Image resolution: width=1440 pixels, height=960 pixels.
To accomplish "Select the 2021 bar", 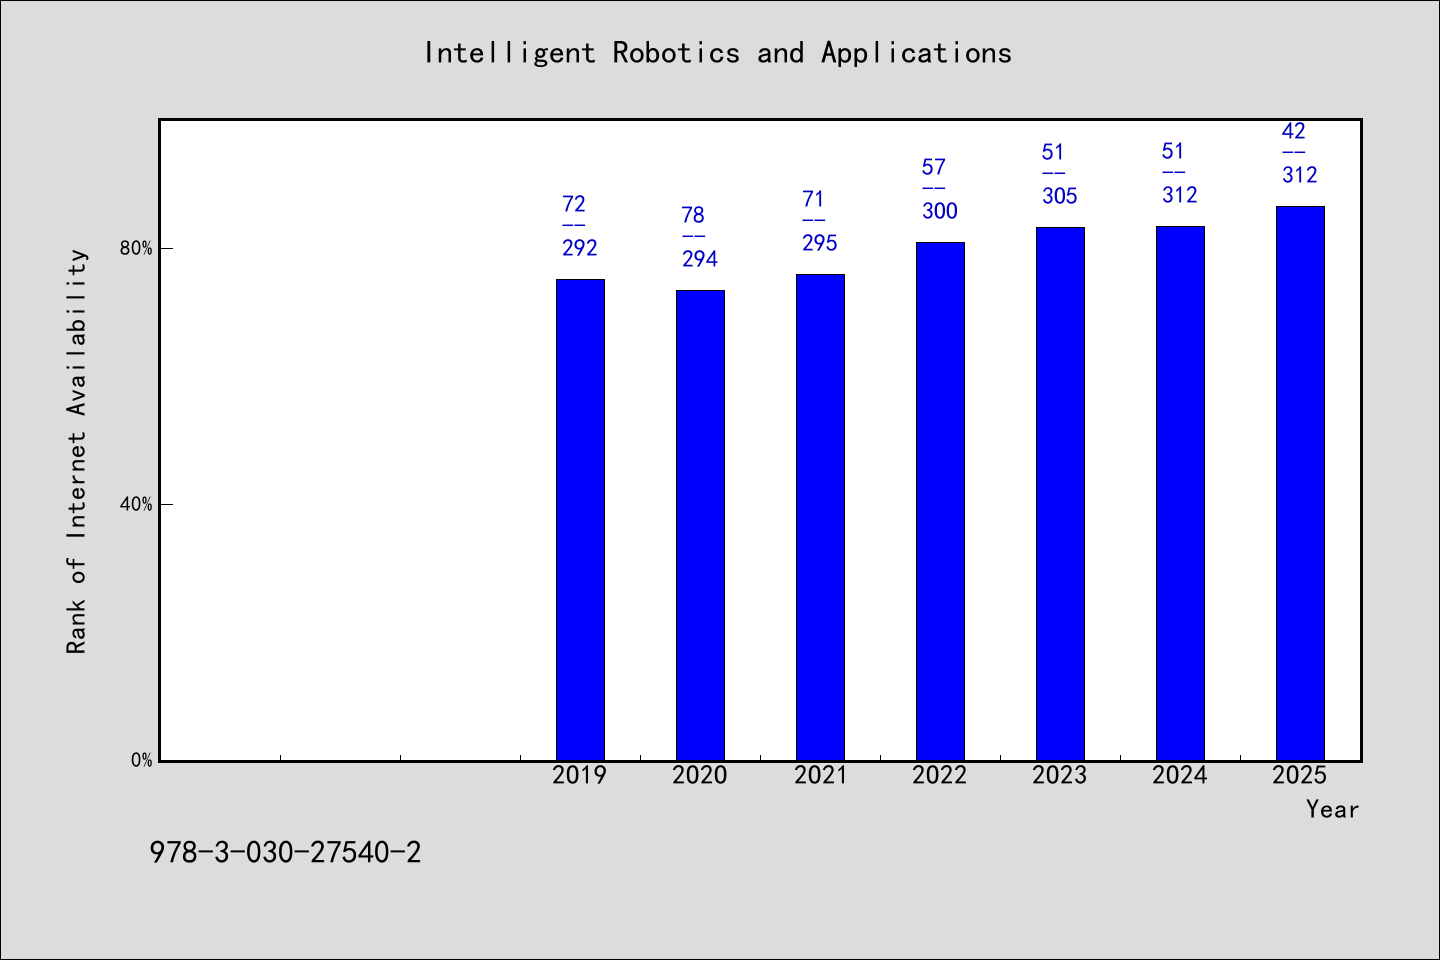I will 820,517.
